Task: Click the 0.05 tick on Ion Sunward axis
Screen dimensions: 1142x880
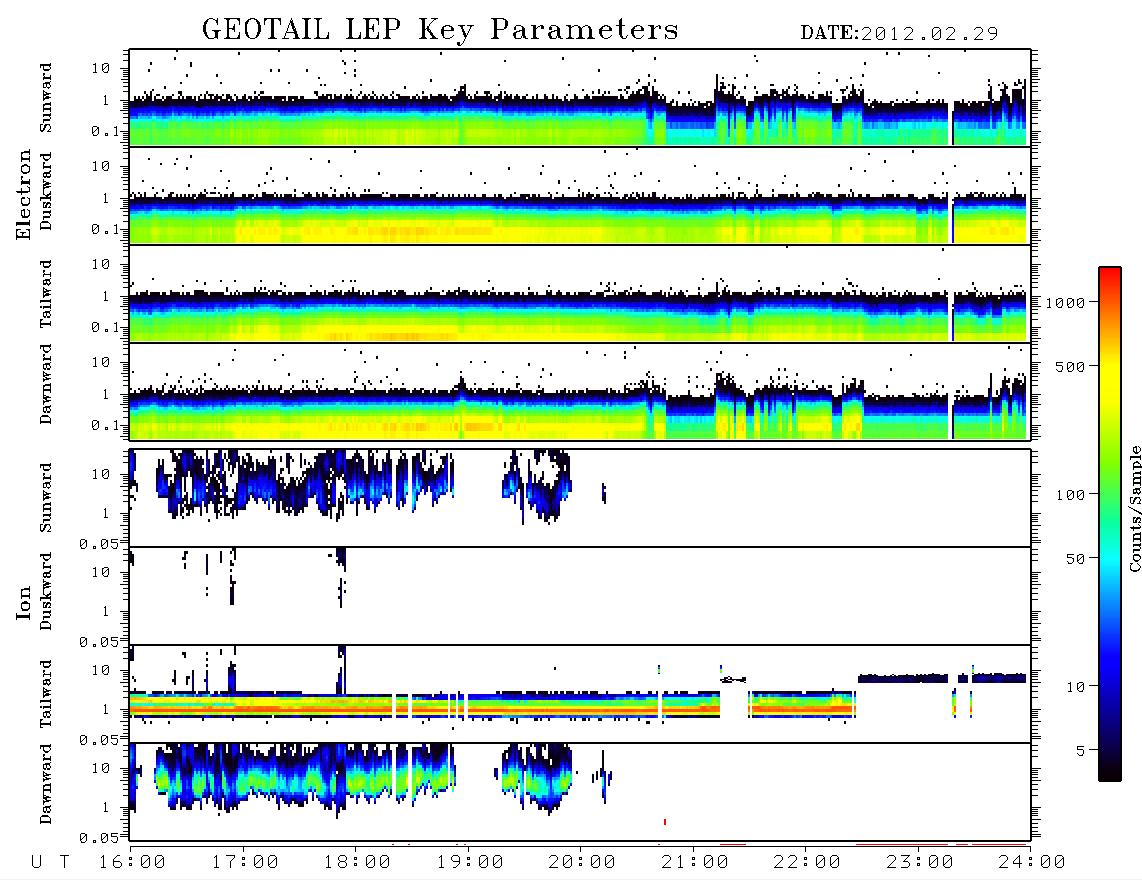Action: click(x=98, y=543)
